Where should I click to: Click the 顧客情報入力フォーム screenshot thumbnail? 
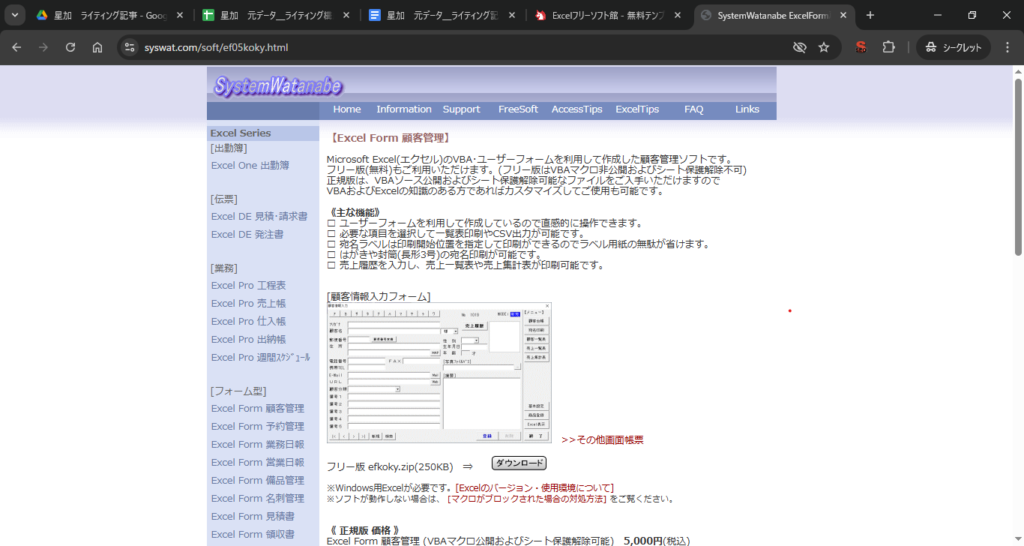[x=439, y=373]
